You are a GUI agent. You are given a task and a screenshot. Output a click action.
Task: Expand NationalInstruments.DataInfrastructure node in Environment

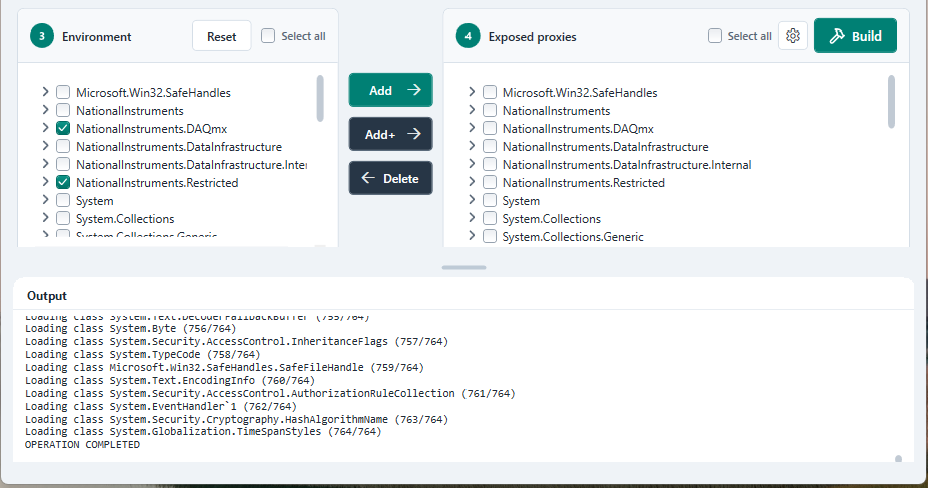tap(46, 146)
